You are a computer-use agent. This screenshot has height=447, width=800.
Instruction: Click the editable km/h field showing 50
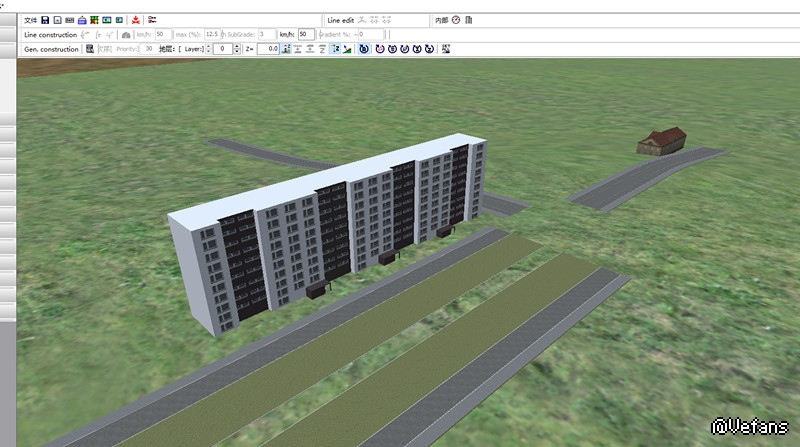307,34
